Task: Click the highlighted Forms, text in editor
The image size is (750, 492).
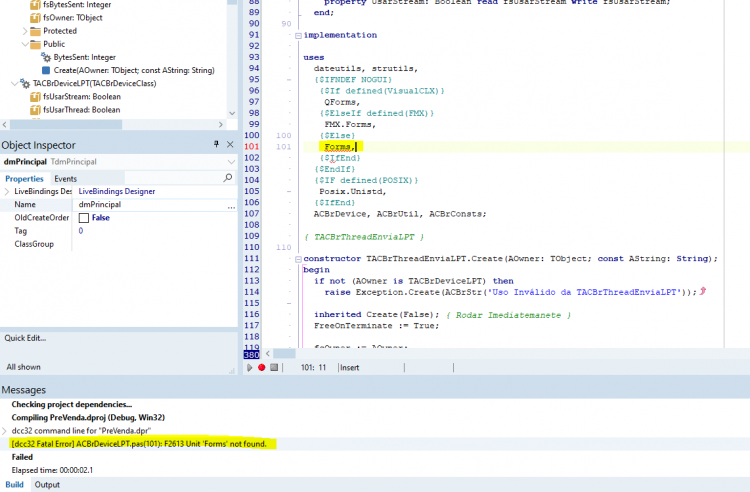Action: (340, 147)
